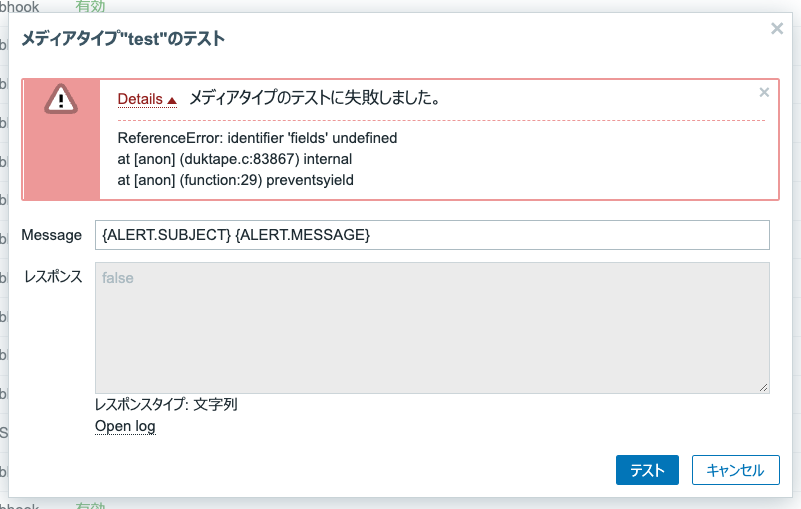This screenshot has height=509, width=801.
Task: Click the duktape.c:83867 internal stack line
Action: point(234,159)
